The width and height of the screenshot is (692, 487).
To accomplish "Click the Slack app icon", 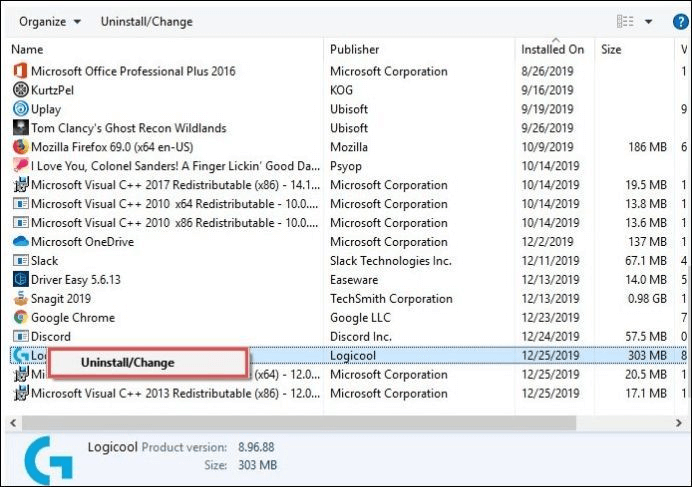I will click(20, 261).
